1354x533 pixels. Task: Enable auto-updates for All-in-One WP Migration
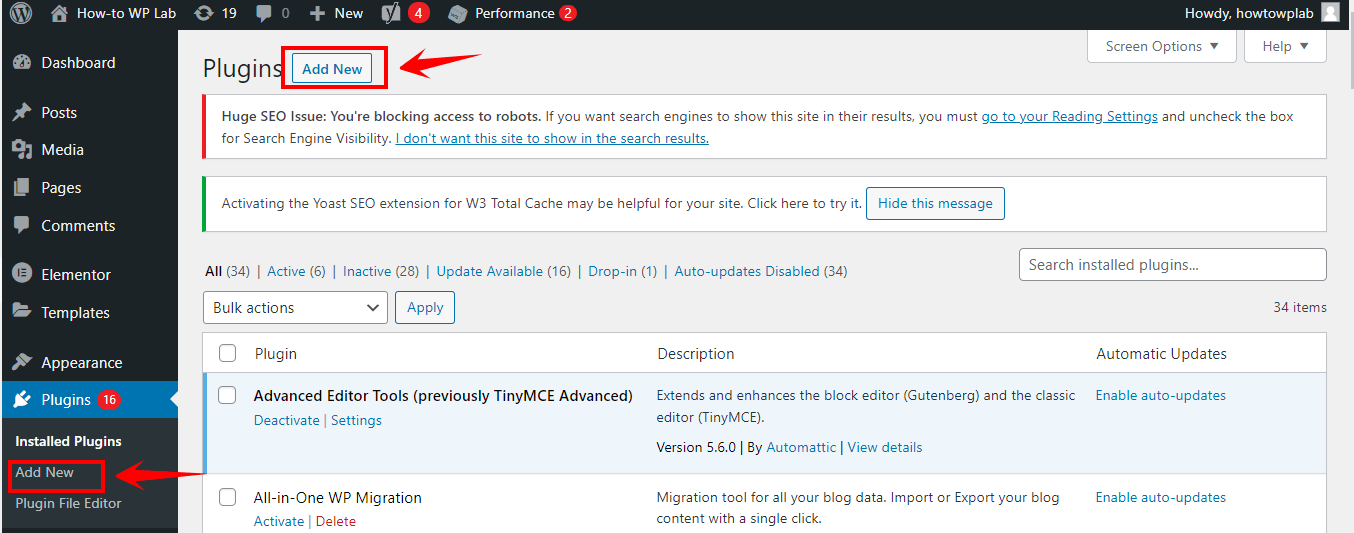(1160, 497)
